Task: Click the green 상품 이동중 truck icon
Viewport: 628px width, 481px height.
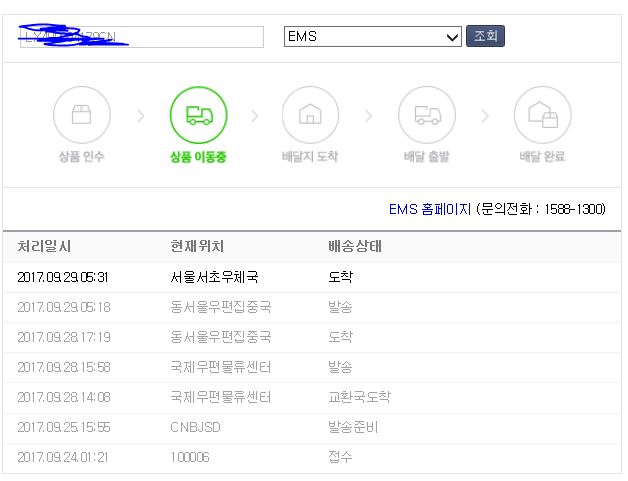Action: (198, 116)
